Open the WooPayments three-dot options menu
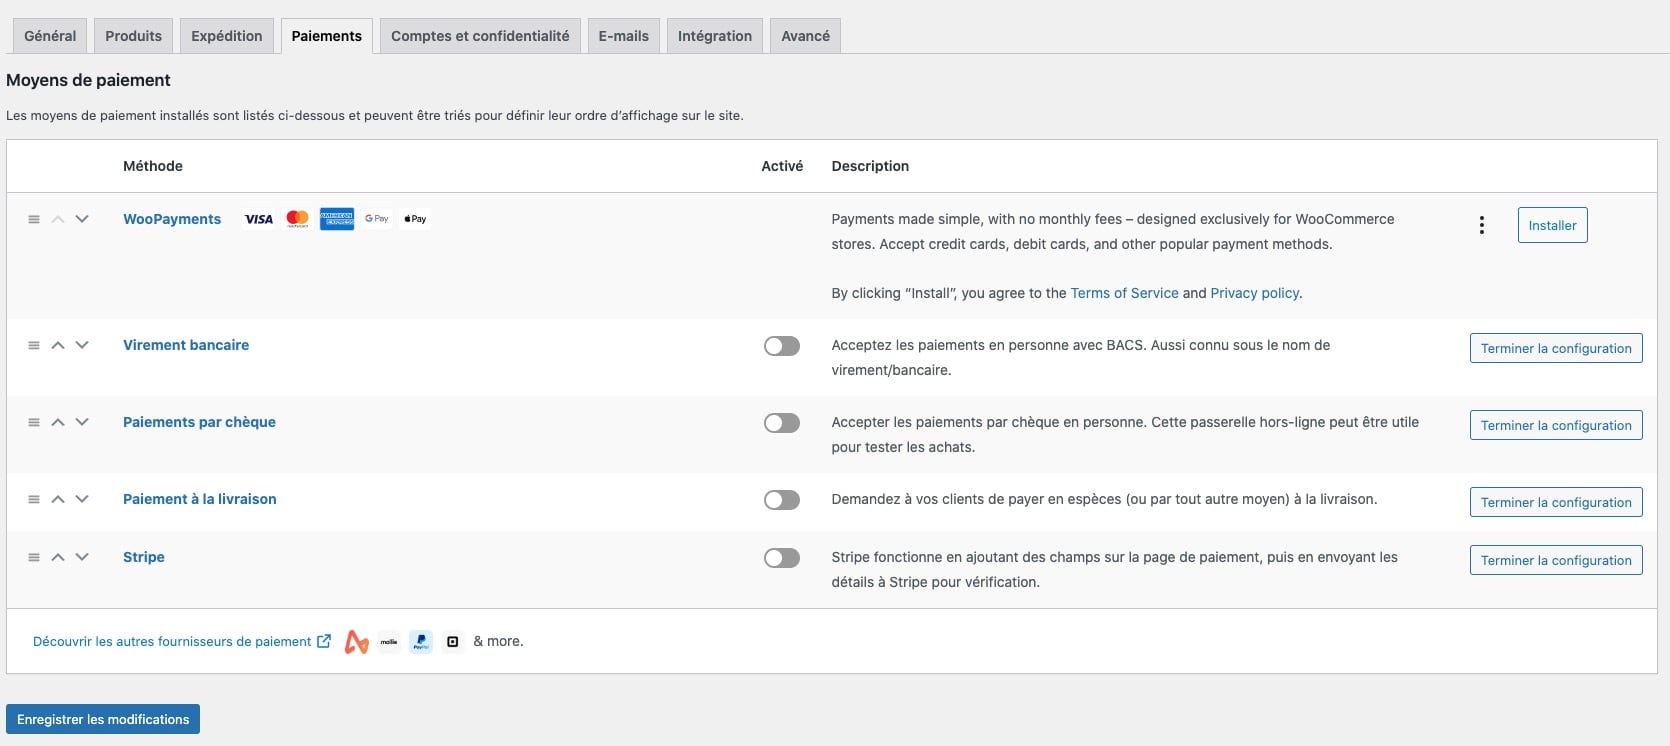The width and height of the screenshot is (1670, 746). 1482,225
